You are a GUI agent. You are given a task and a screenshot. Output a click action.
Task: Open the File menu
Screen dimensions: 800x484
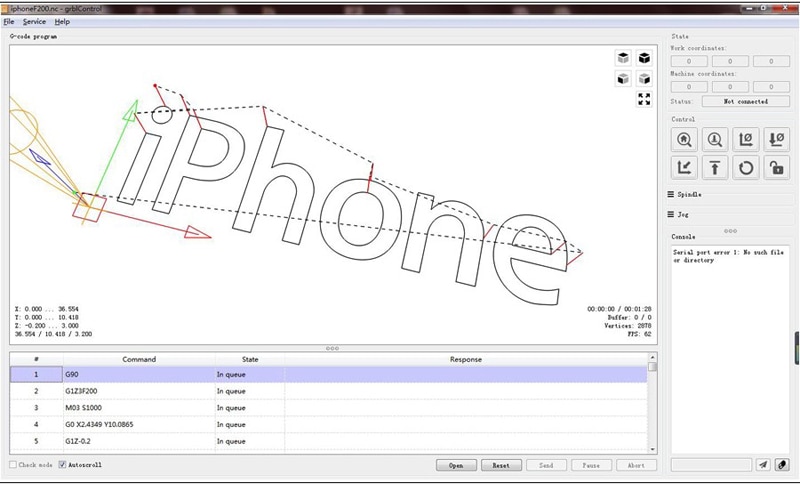click(9, 21)
